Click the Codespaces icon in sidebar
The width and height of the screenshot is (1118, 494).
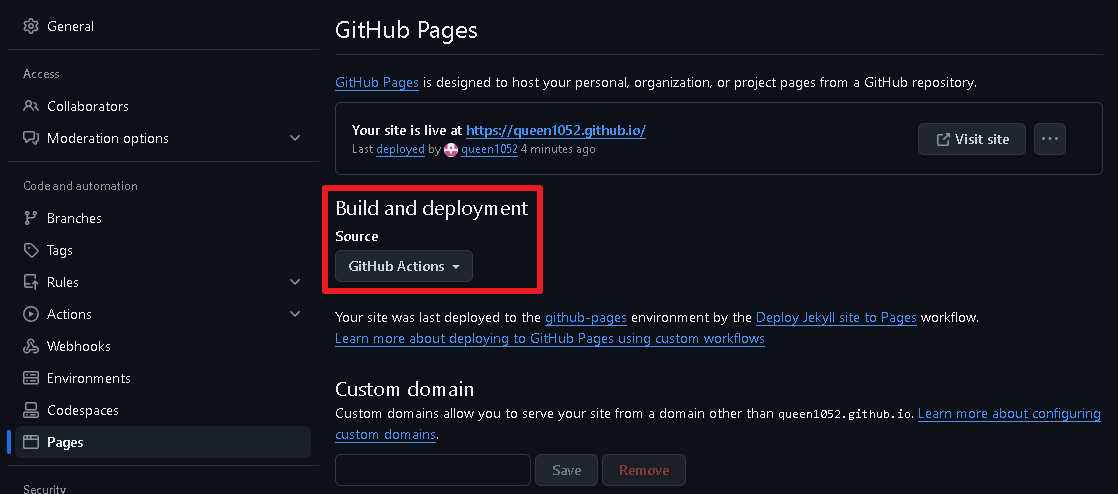click(30, 410)
